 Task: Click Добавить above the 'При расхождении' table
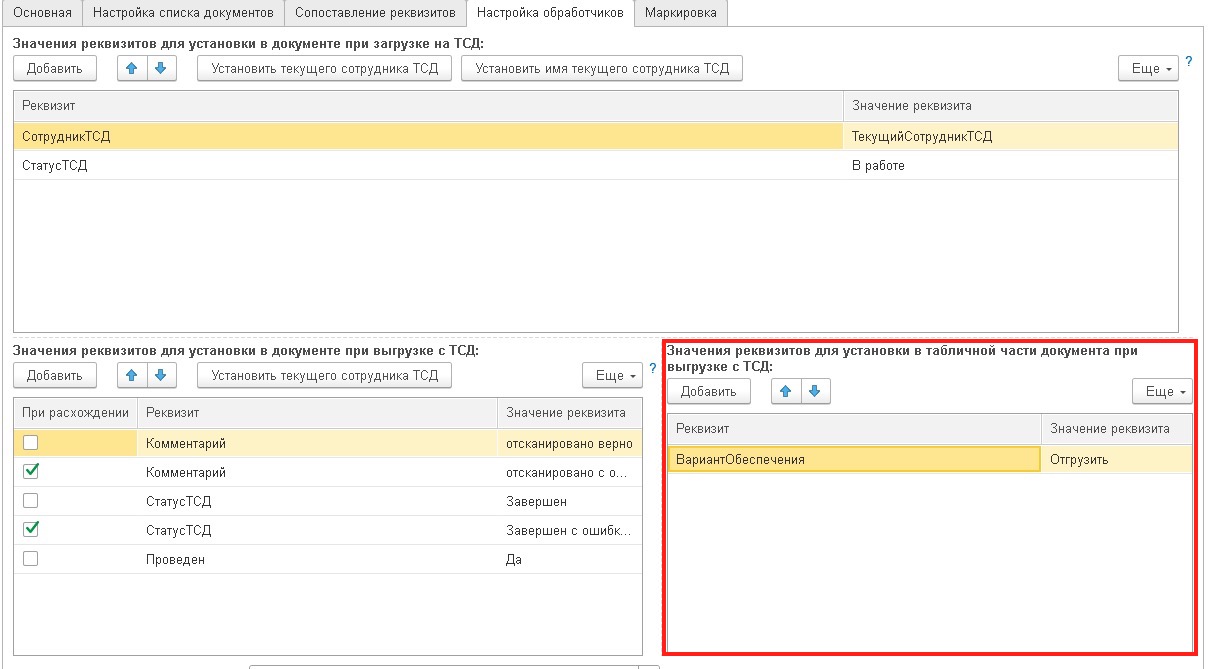55,375
